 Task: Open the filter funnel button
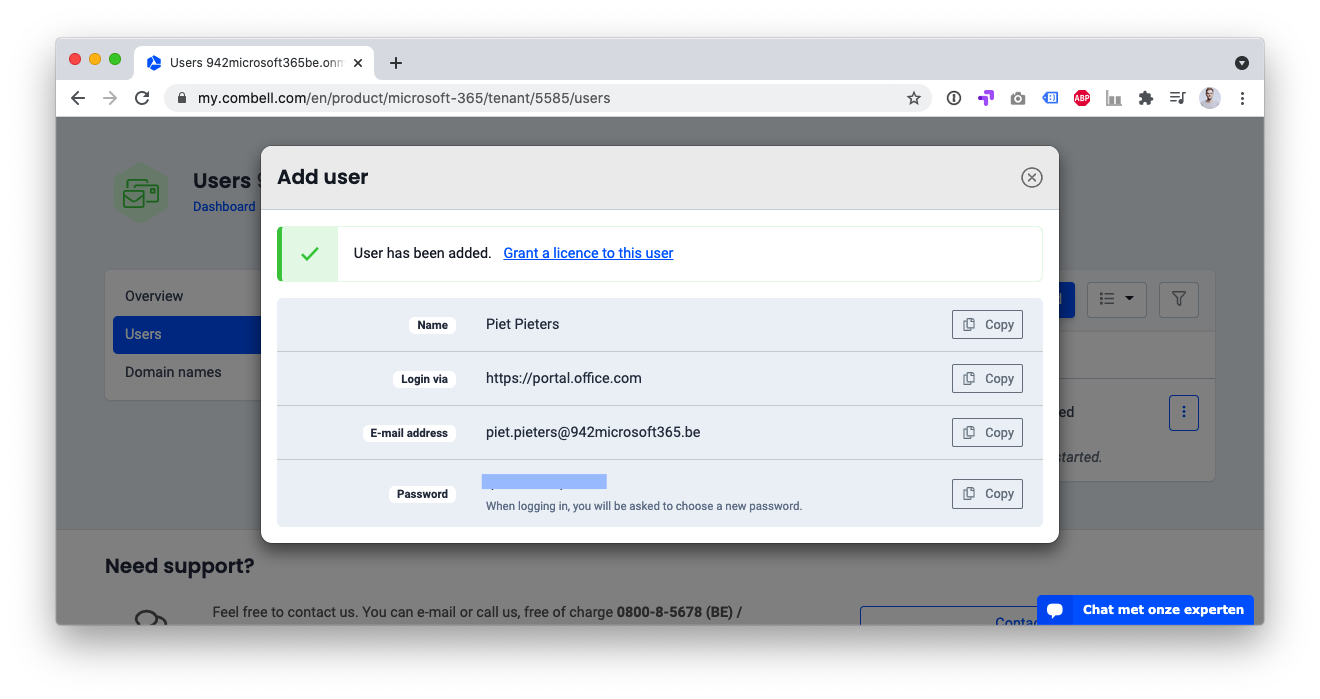click(1179, 299)
